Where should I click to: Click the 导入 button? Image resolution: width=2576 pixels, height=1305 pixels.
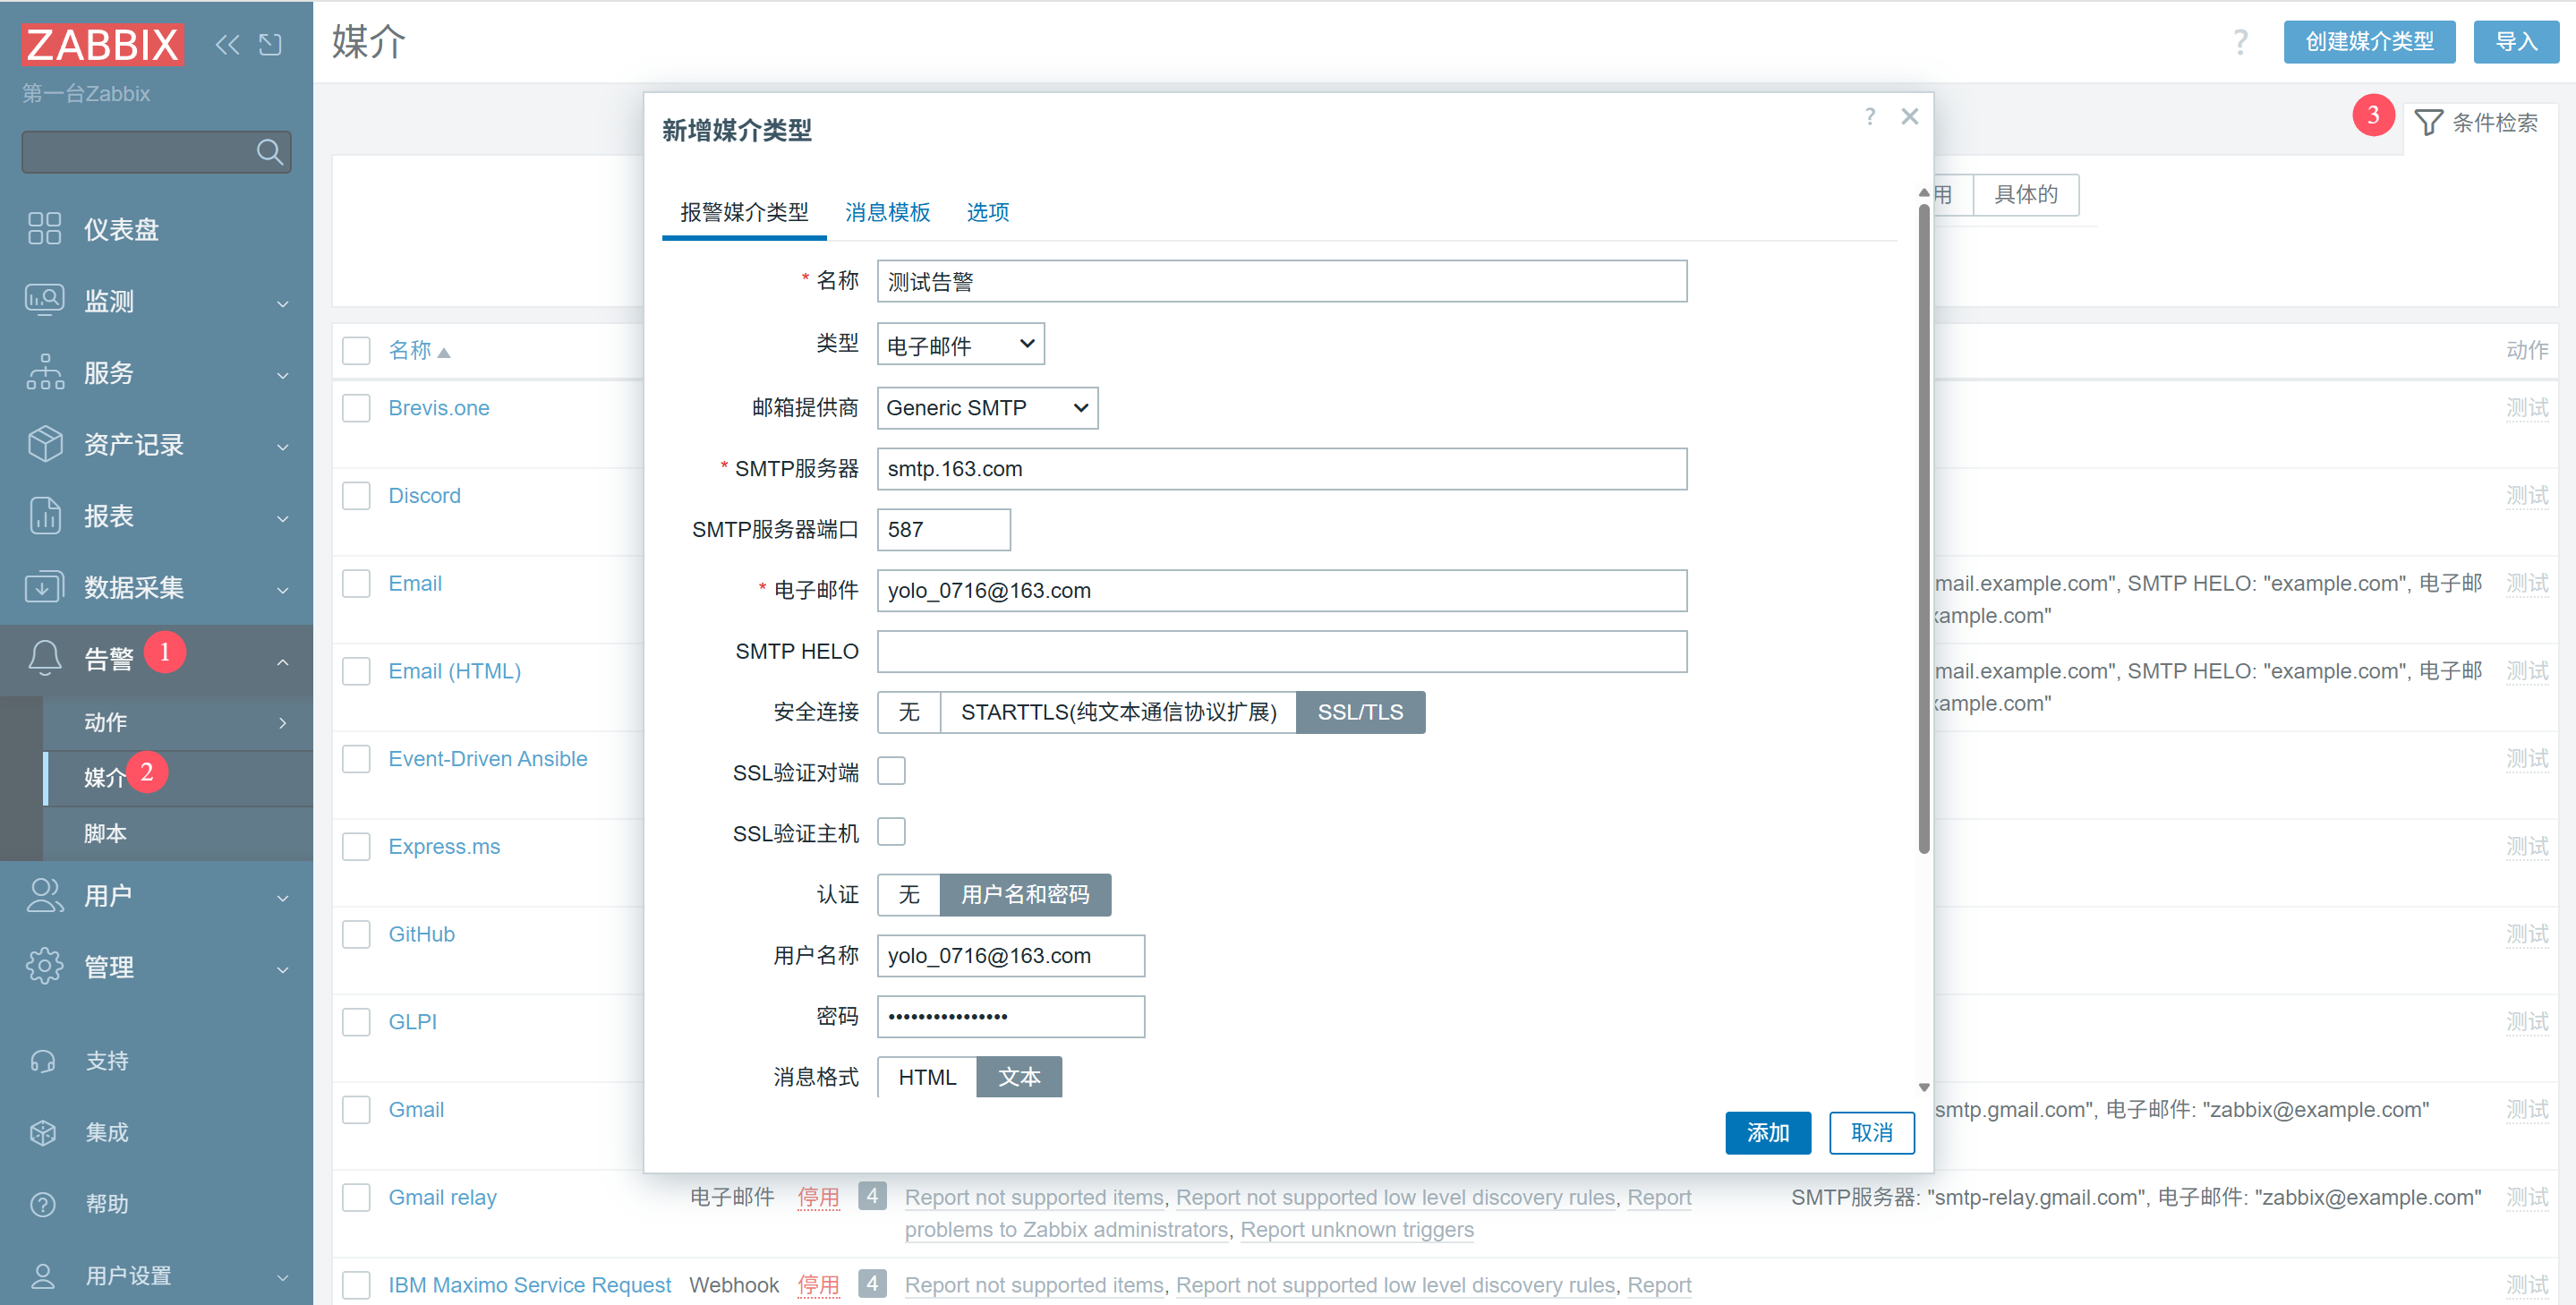(2516, 42)
